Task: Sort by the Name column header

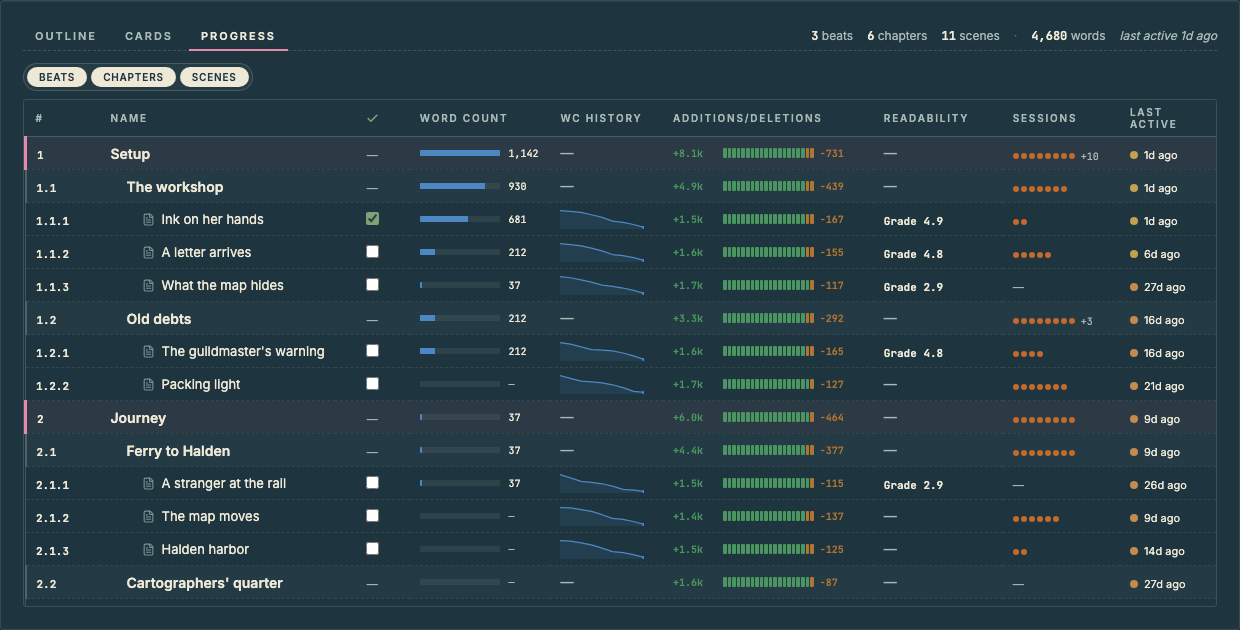Action: pos(128,118)
